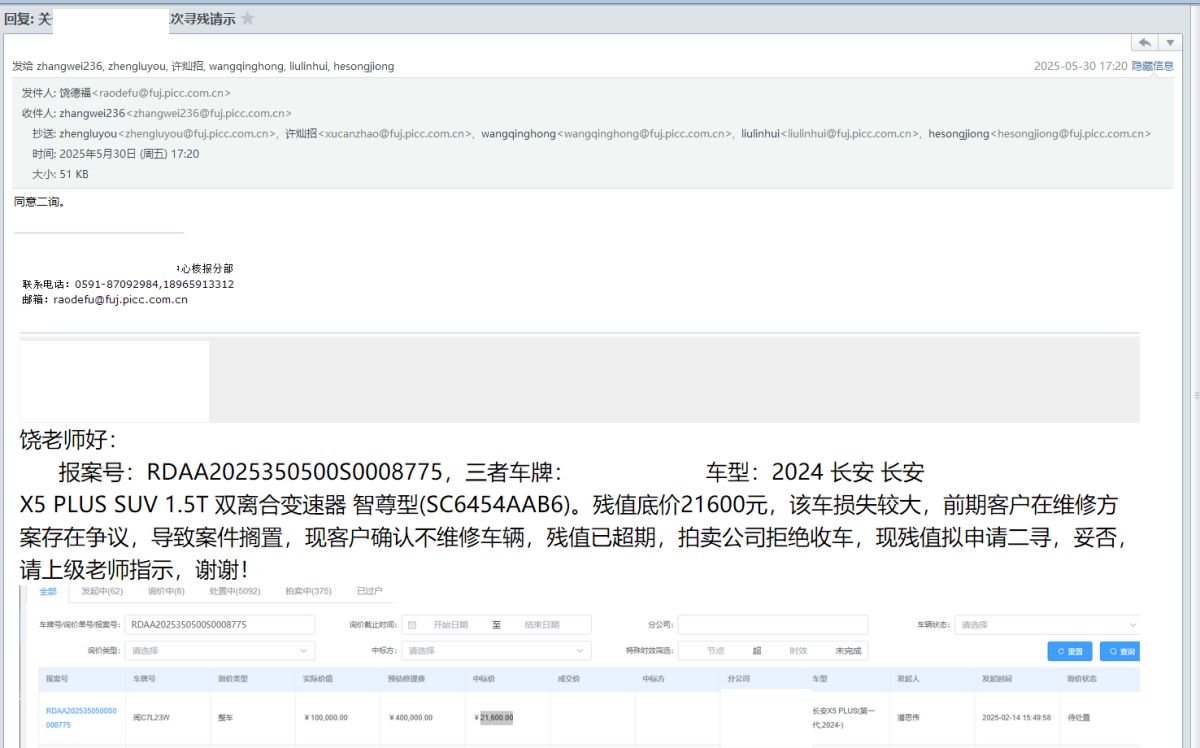The height and width of the screenshot is (748, 1200).
Task: Open the more actions arrow beside reply
Action: [x=1170, y=42]
